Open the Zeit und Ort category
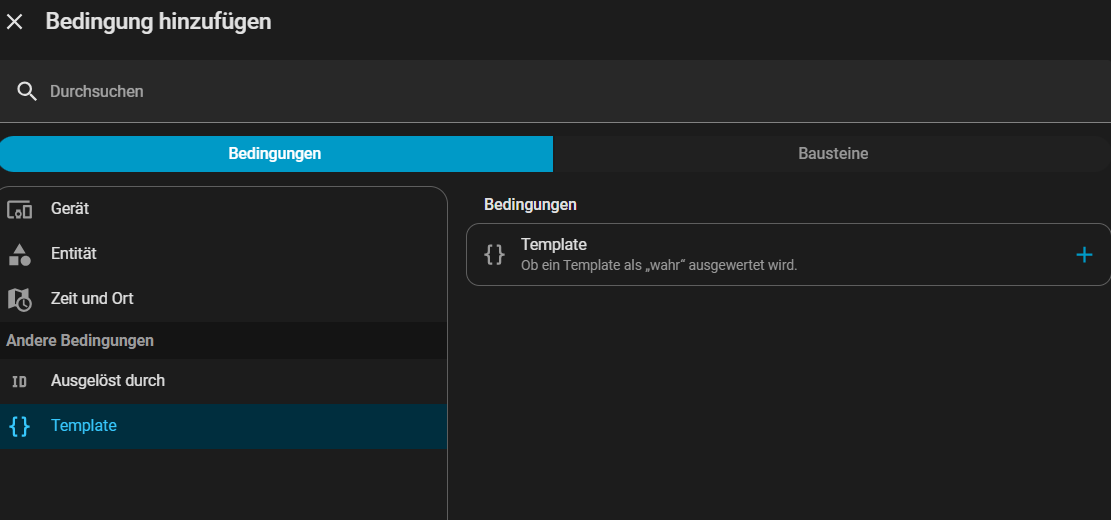Viewport: 1111px width, 520px height. pos(92,299)
